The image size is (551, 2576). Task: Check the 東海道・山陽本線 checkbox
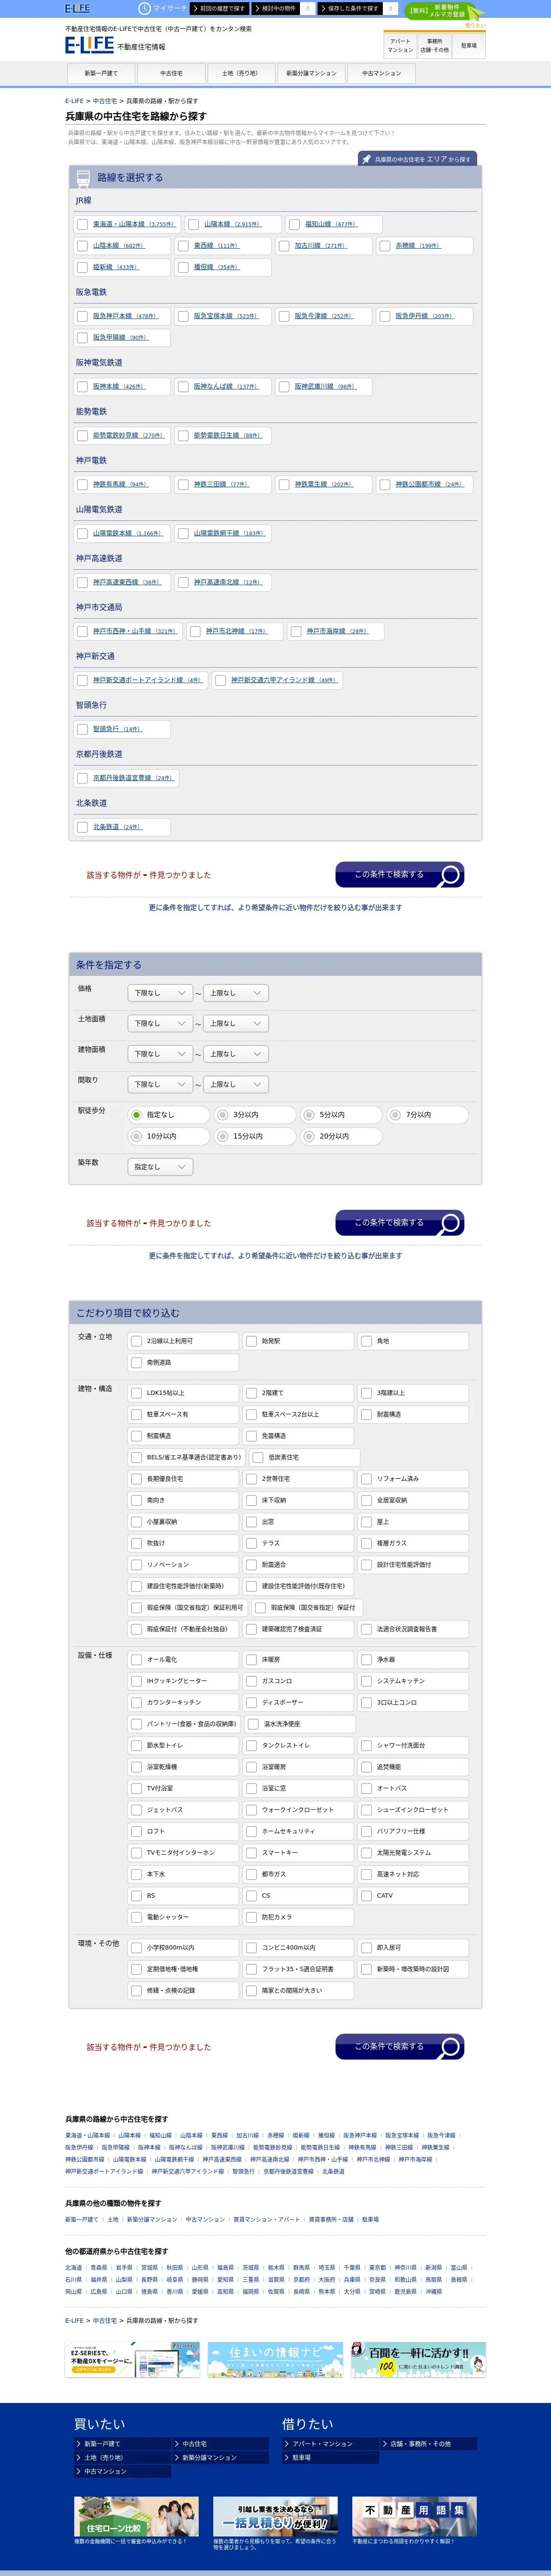(82, 224)
